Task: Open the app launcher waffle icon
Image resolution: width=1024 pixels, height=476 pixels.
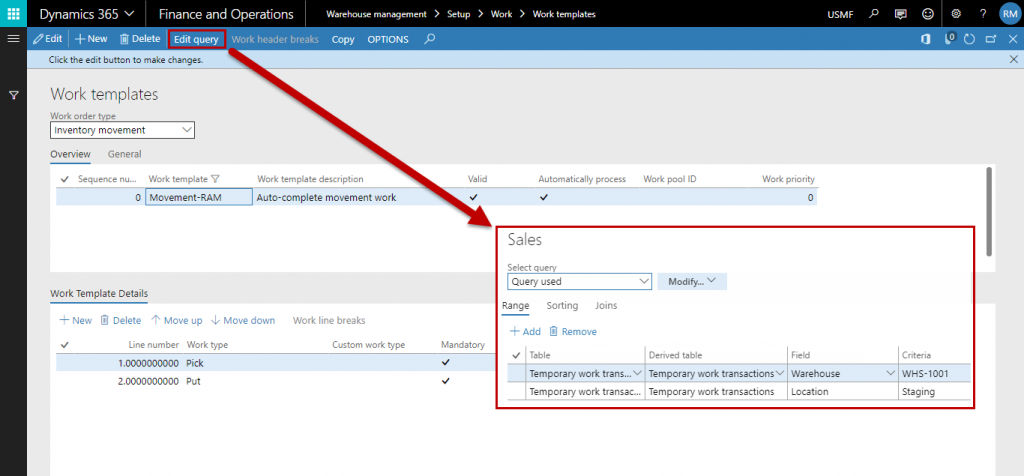Action: pyautogui.click(x=13, y=13)
